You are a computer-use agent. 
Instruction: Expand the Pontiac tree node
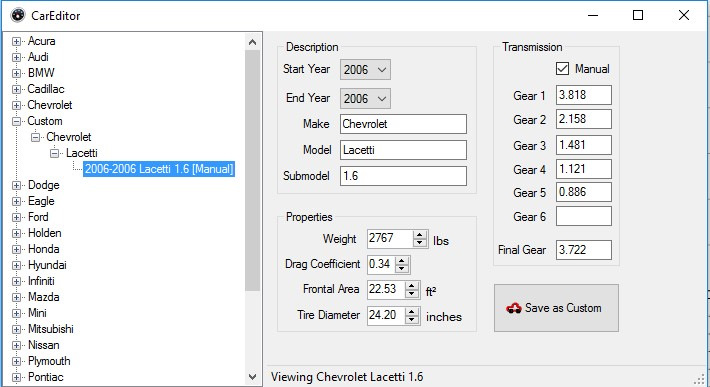click(x=16, y=377)
